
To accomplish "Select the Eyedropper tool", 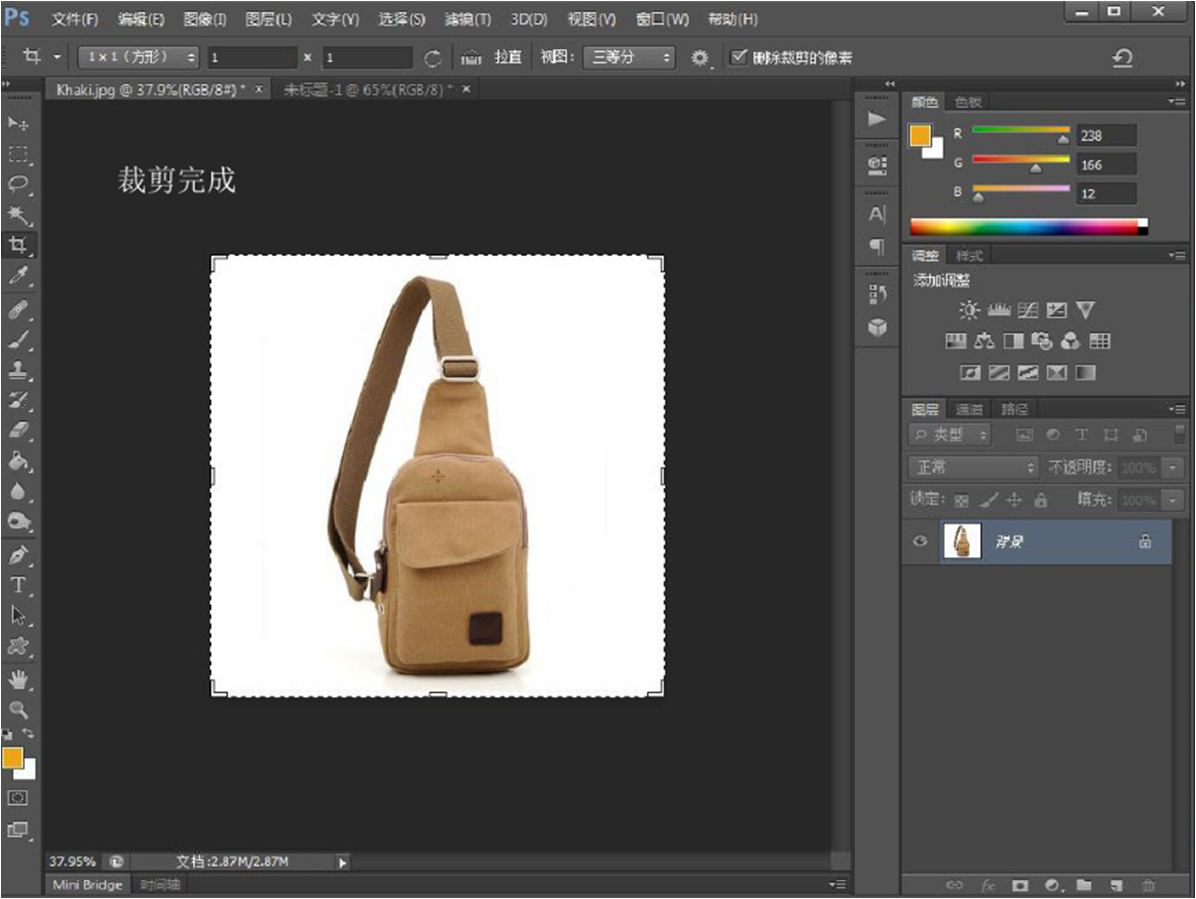I will 19,276.
